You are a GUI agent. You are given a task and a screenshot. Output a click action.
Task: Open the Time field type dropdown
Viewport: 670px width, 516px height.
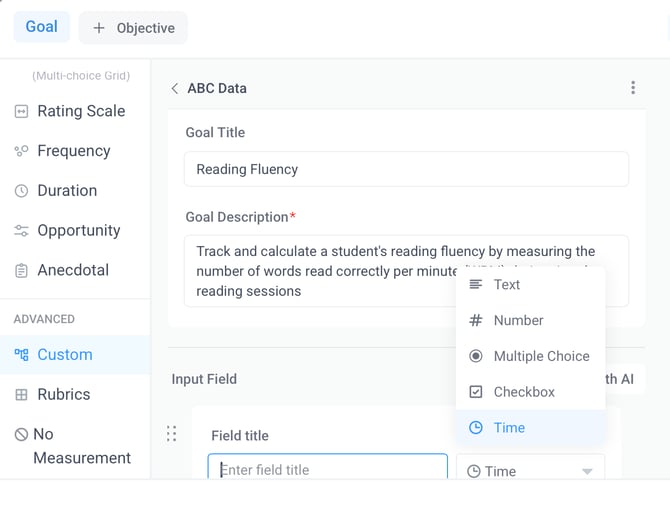click(530, 471)
